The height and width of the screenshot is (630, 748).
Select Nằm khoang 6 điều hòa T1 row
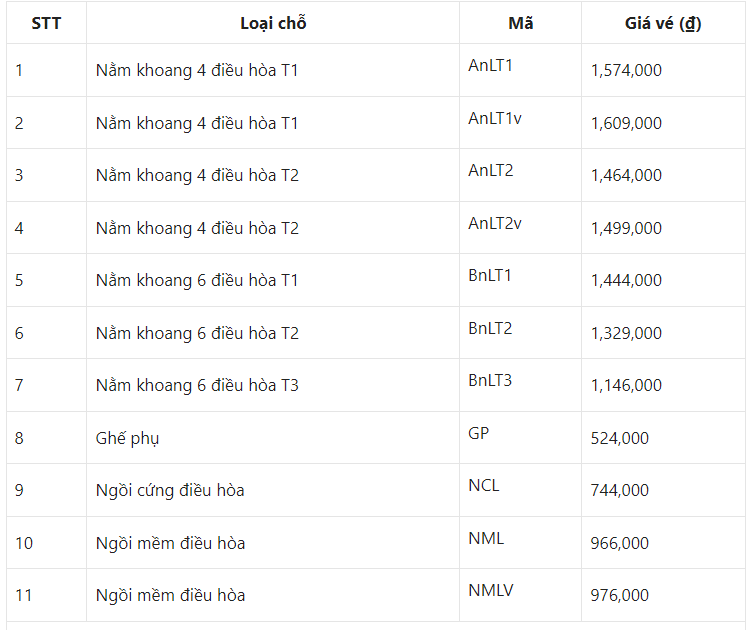(x=376, y=280)
